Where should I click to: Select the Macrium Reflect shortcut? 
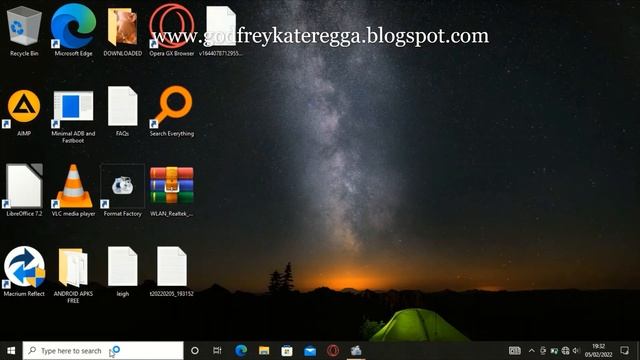24,271
